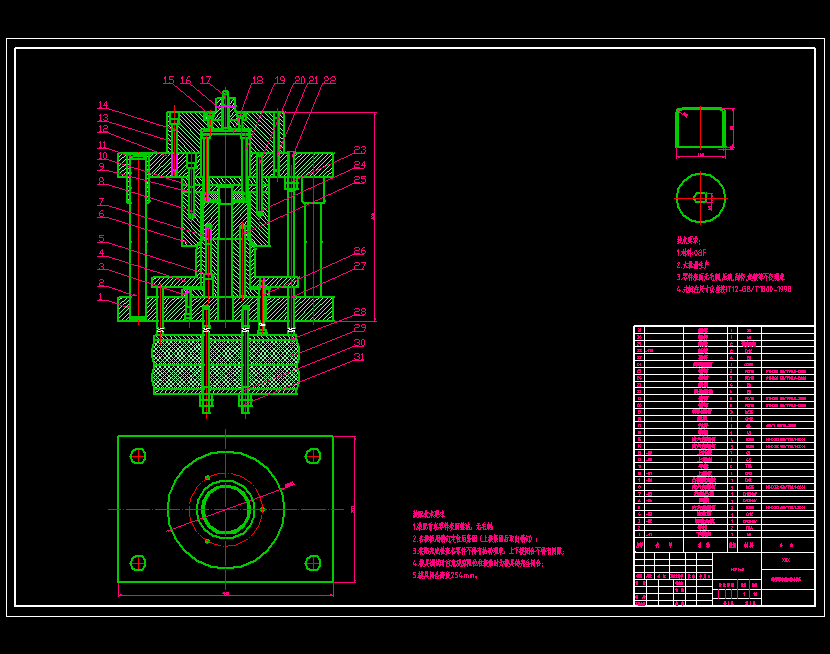Image resolution: width=830 pixels, height=654 pixels.
Task: Select the square cup part side view
Action: click(x=700, y=128)
